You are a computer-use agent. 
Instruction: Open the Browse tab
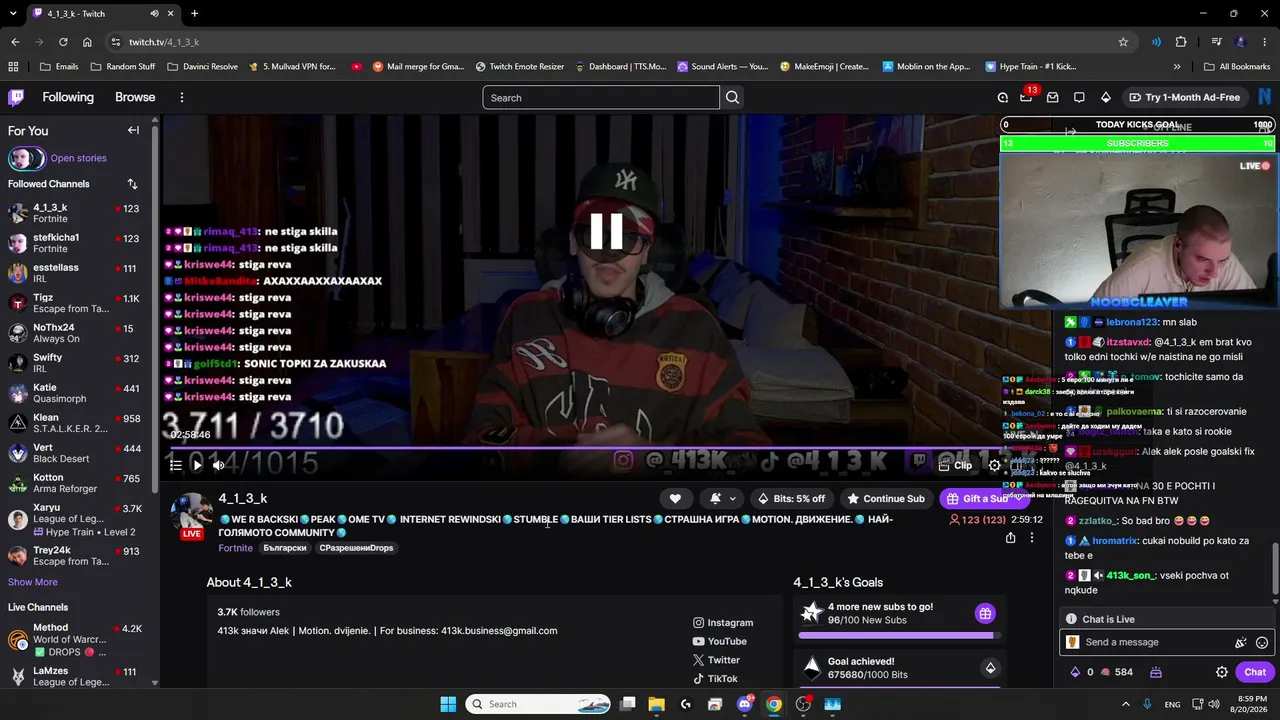135,97
